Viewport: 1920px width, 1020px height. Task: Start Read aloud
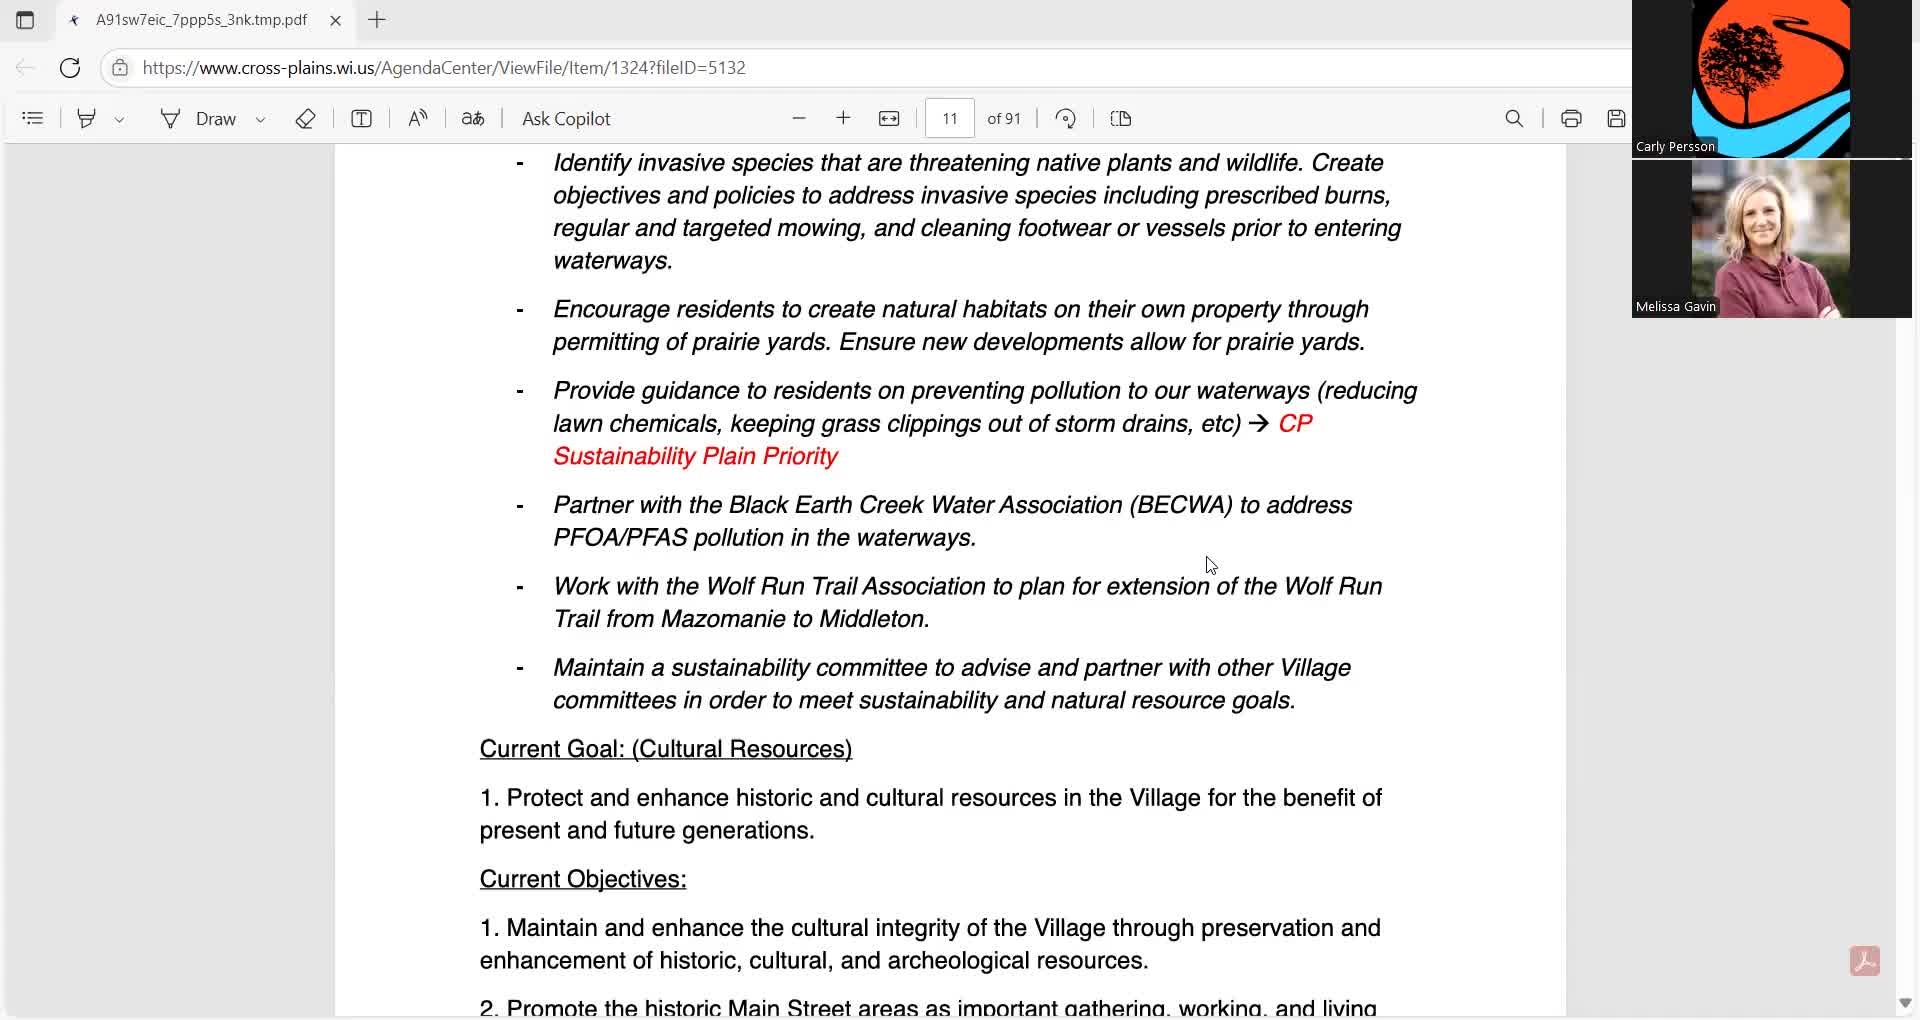pos(418,119)
